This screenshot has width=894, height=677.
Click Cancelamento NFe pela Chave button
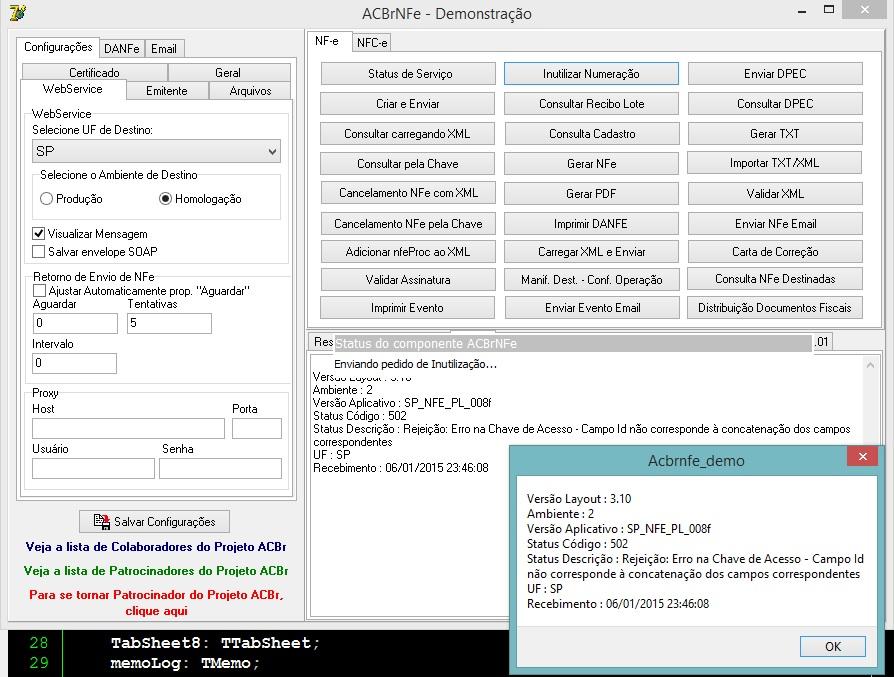408,224
